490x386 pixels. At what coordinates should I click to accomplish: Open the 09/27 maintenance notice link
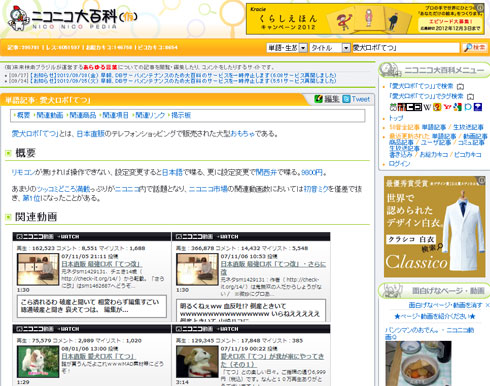tap(183, 75)
